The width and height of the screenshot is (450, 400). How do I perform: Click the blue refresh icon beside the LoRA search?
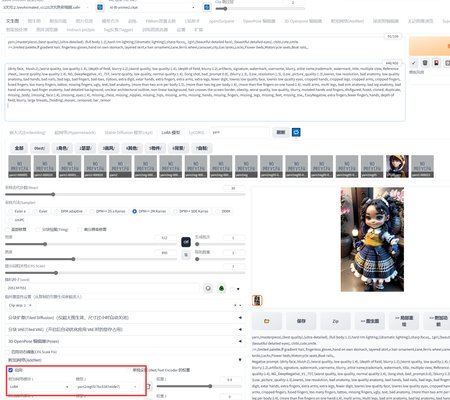pyautogui.click(x=296, y=132)
